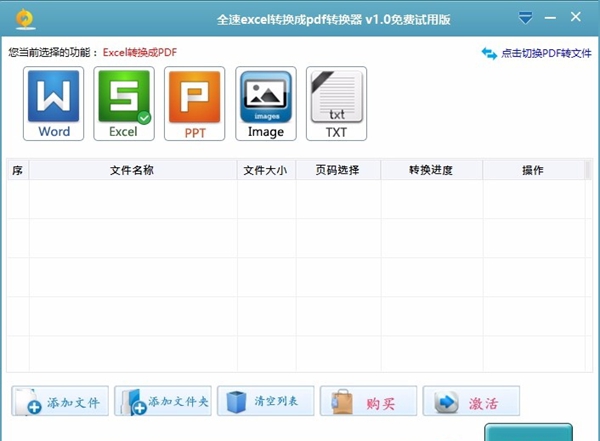The height and width of the screenshot is (441, 600).
Task: Choose the Image conversion icon
Action: (x=266, y=103)
